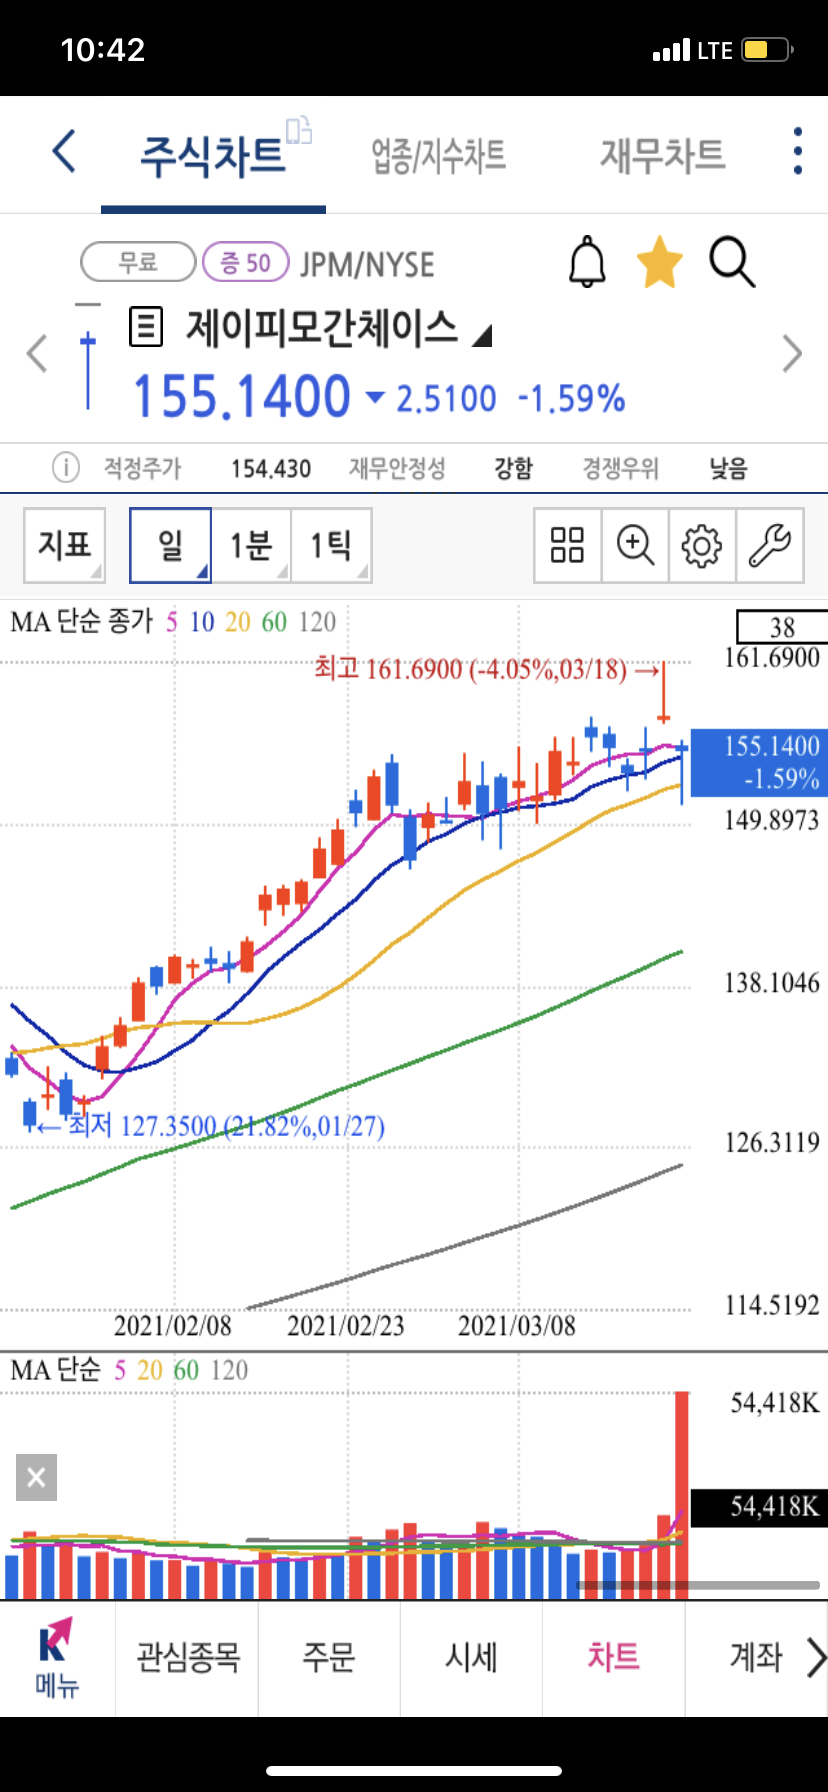The image size is (828, 1792).
Task: Tap the MA 20 legend value in price chart
Action: point(238,622)
